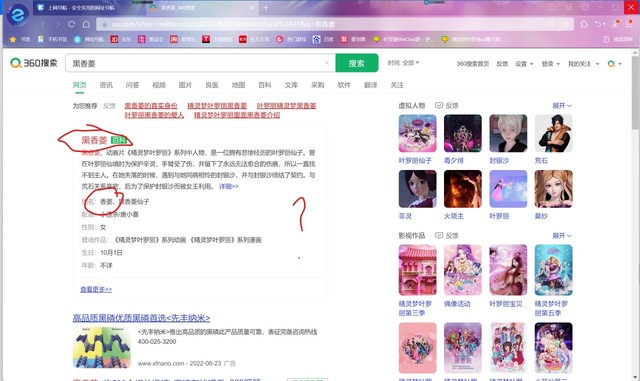640x381 pixels.
Task: Switch to the 翻译 tab
Action: 371,85
